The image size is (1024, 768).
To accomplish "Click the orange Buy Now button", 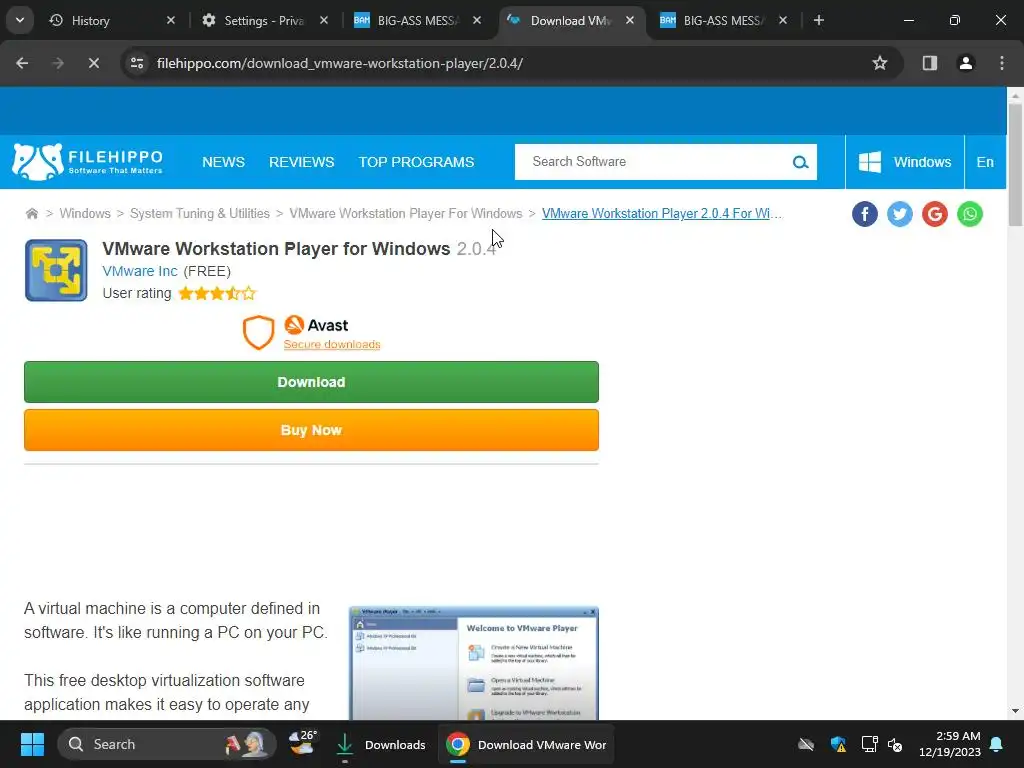I will tap(312, 430).
